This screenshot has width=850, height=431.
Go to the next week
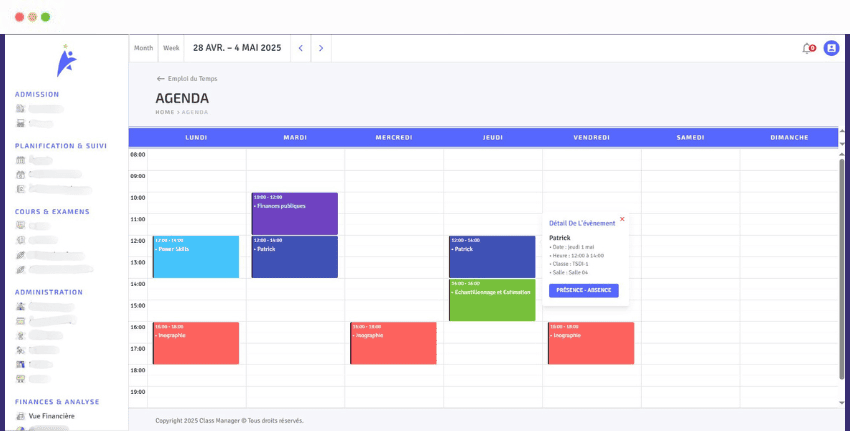pyautogui.click(x=321, y=48)
